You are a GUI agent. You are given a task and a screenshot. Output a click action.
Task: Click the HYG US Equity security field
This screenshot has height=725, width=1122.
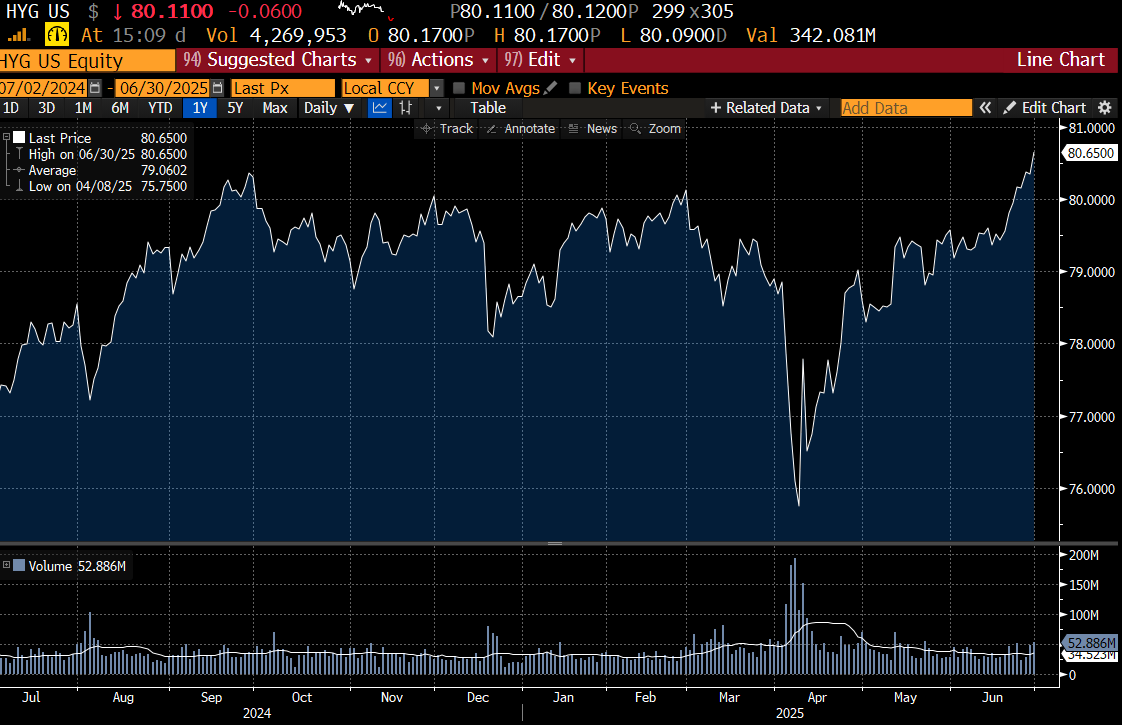coord(87,61)
